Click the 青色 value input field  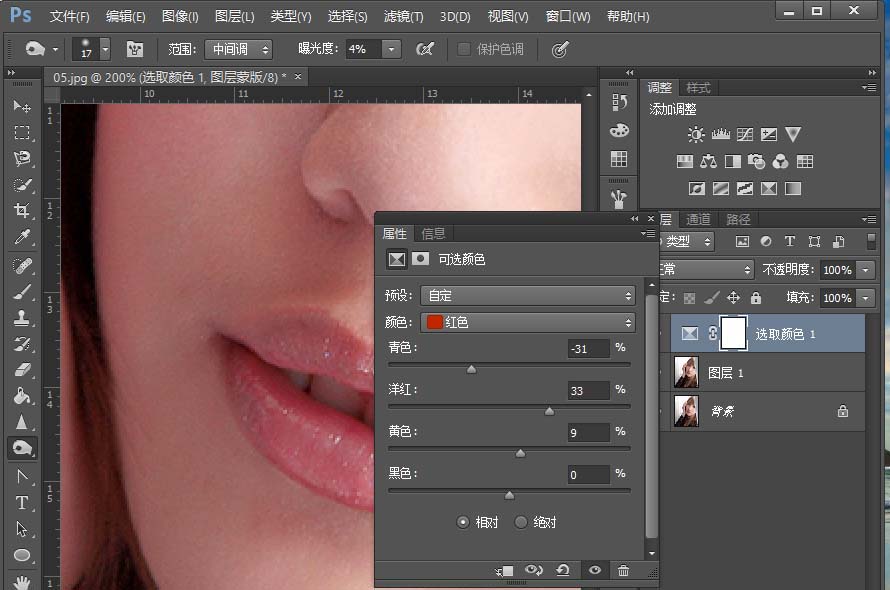pyautogui.click(x=587, y=349)
